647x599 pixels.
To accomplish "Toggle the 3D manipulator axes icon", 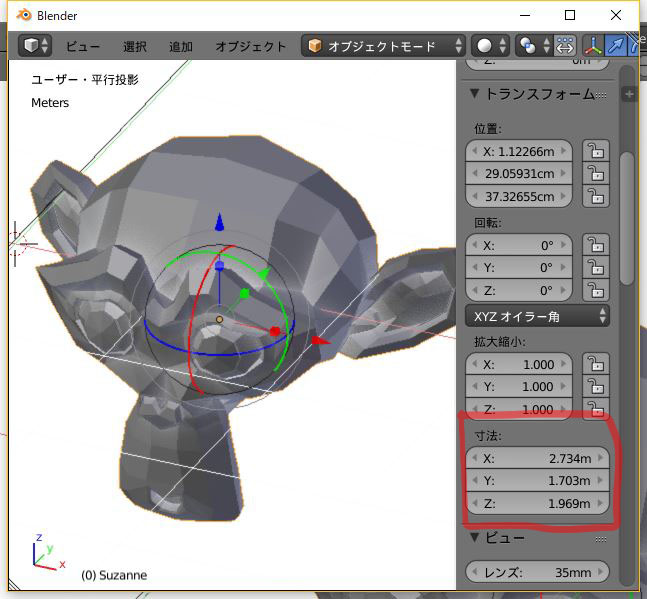I will click(x=593, y=45).
